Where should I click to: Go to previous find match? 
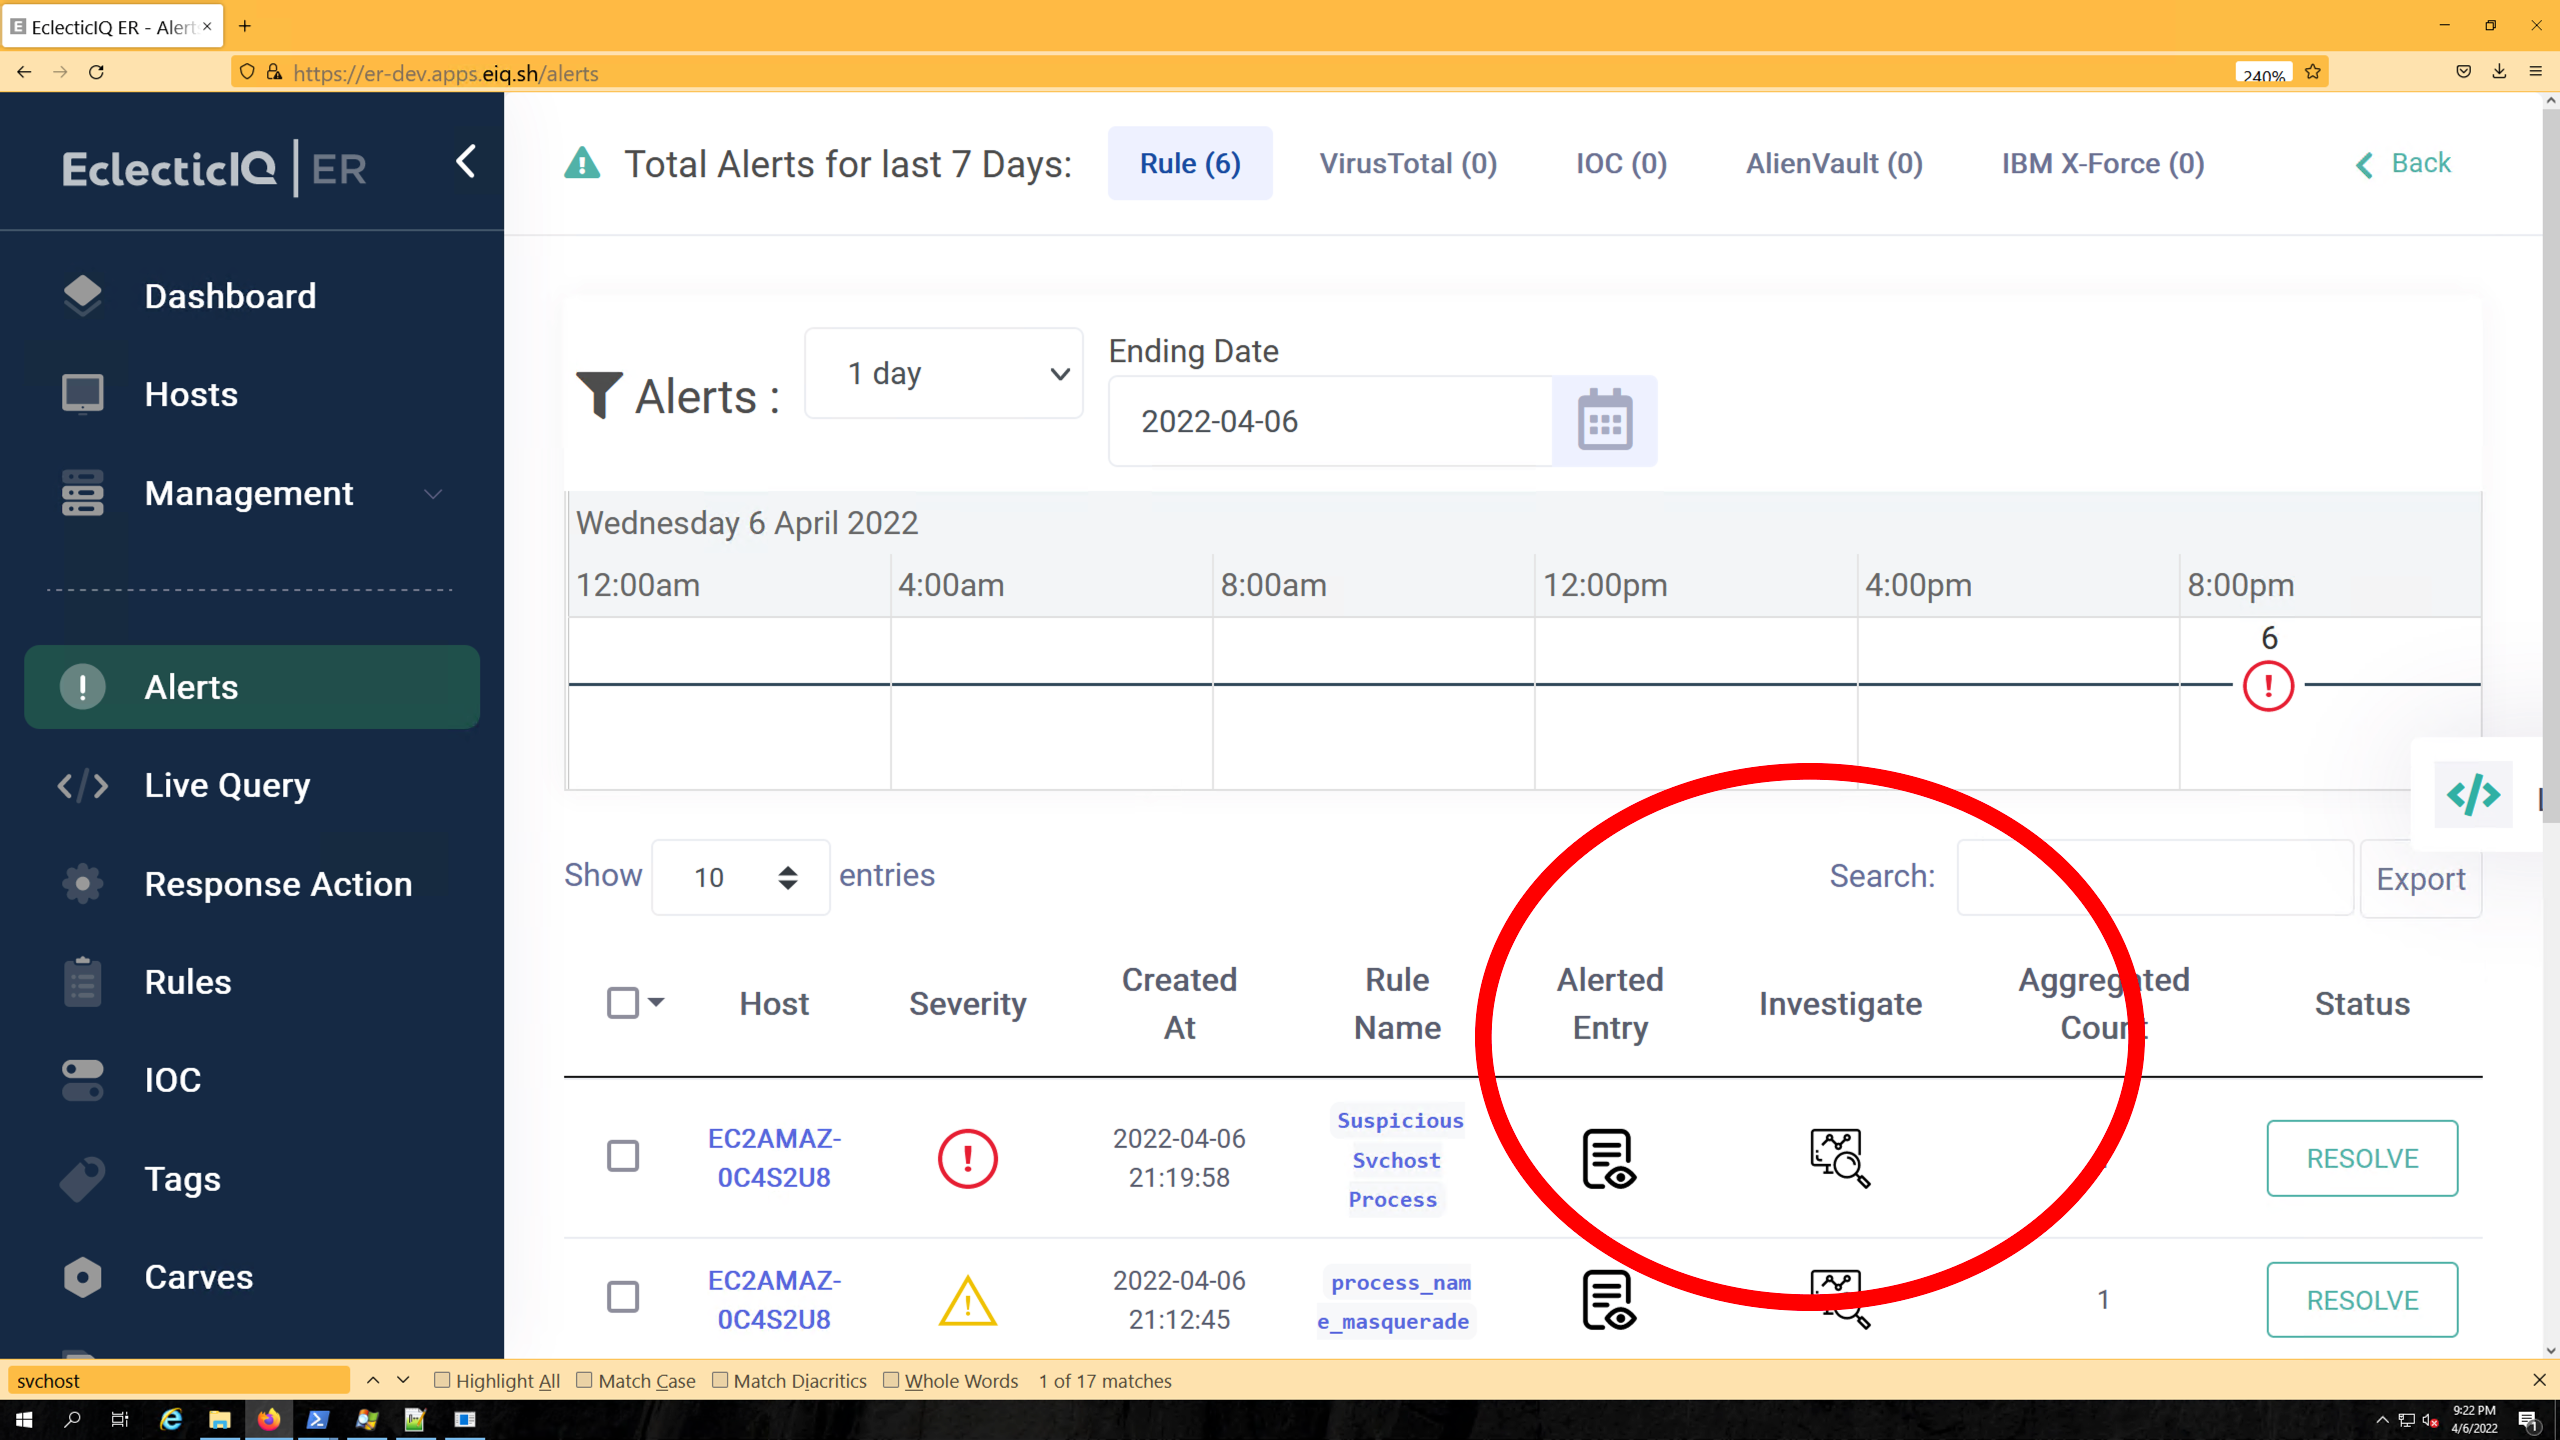pyautogui.click(x=373, y=1380)
